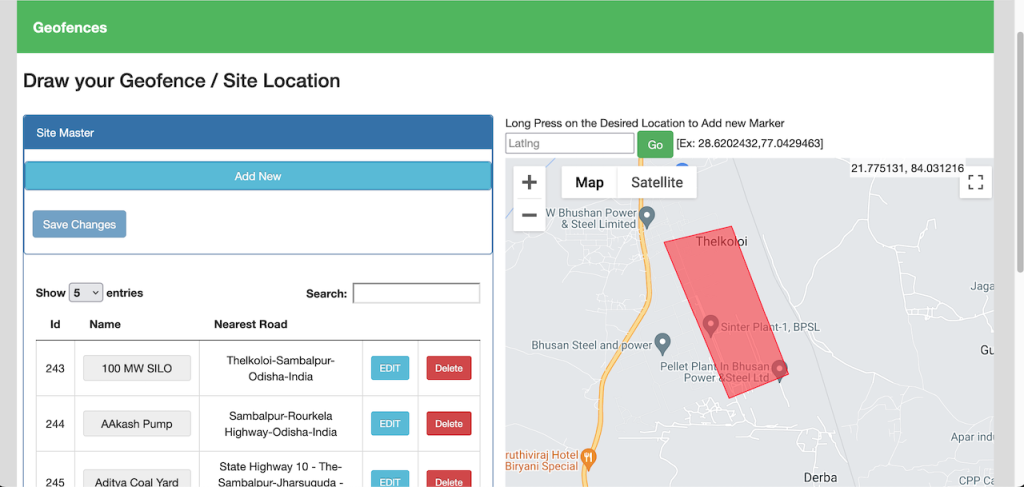Image resolution: width=1024 pixels, height=487 pixels.
Task: Click the Pellet Plant map marker
Action: [780, 369]
